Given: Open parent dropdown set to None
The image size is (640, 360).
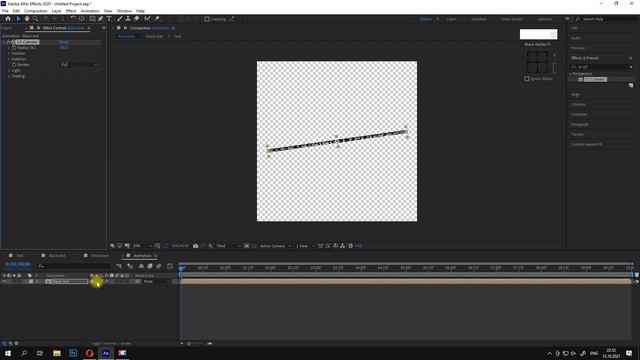Looking at the screenshot, I should [156, 282].
